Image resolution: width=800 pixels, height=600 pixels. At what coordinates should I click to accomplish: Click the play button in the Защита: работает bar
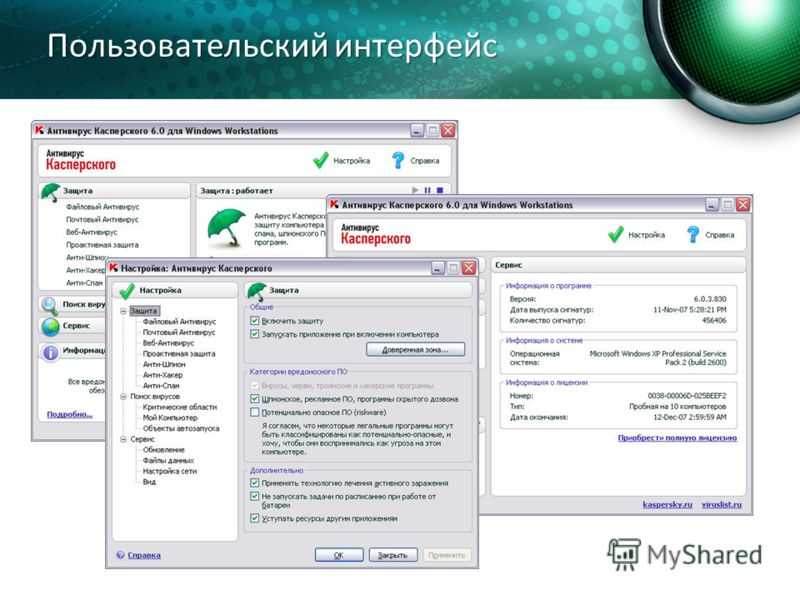pos(415,190)
